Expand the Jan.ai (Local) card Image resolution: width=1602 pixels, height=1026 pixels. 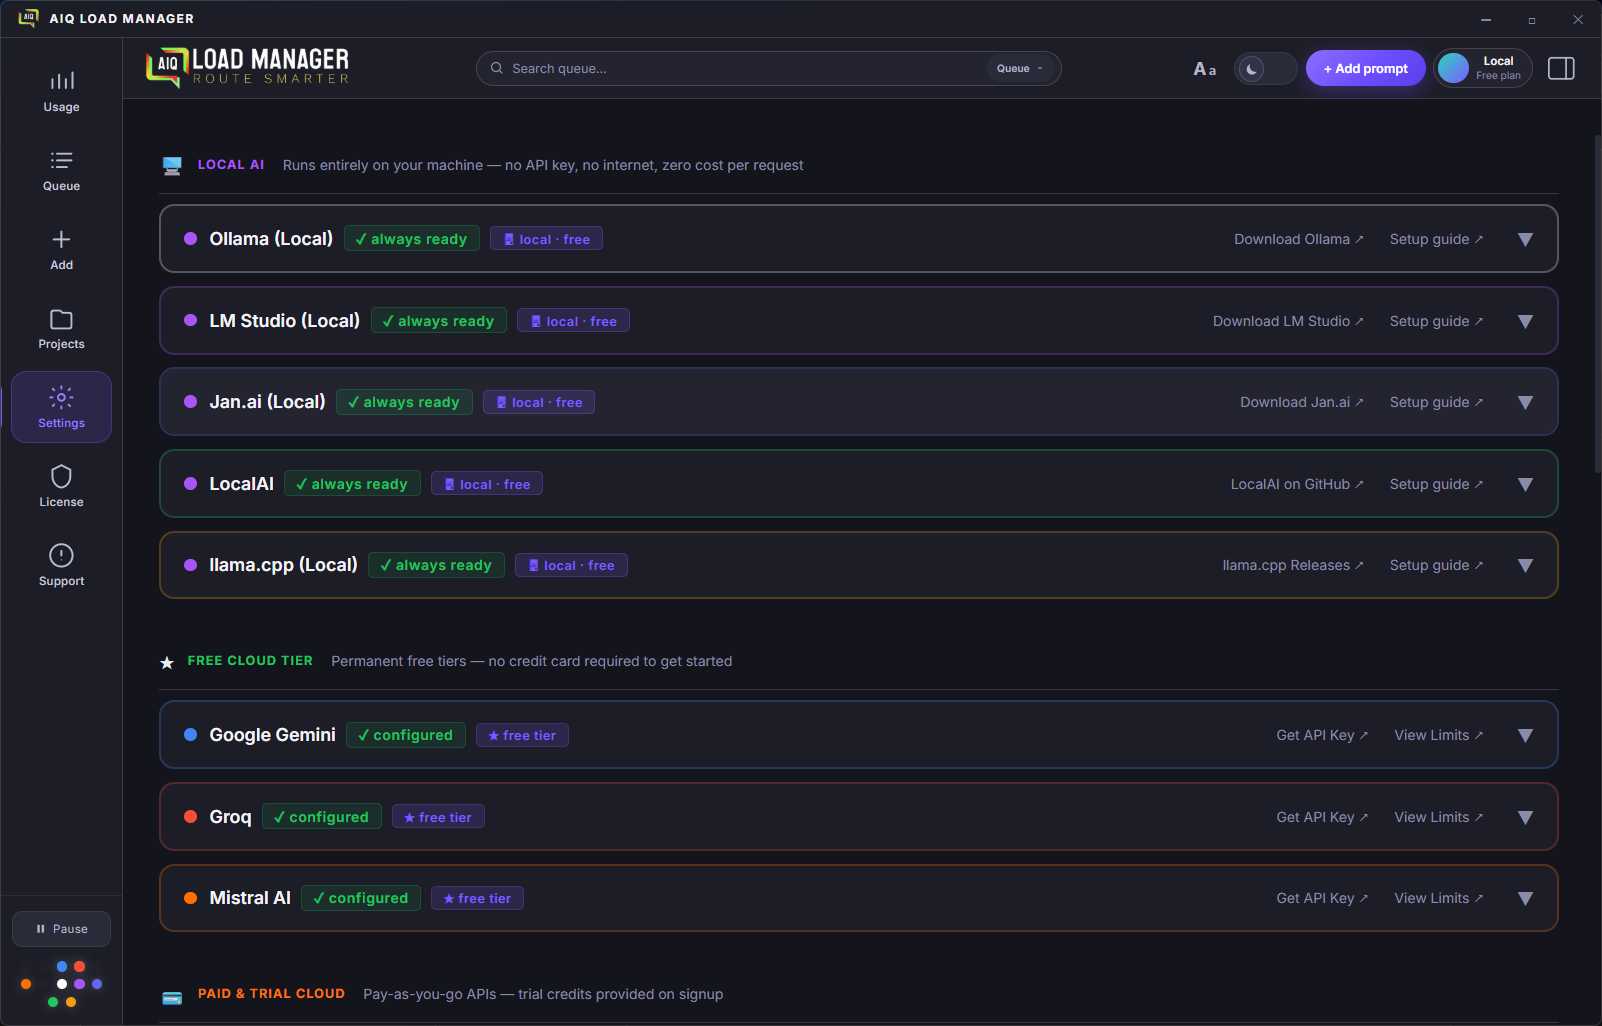click(x=1525, y=402)
